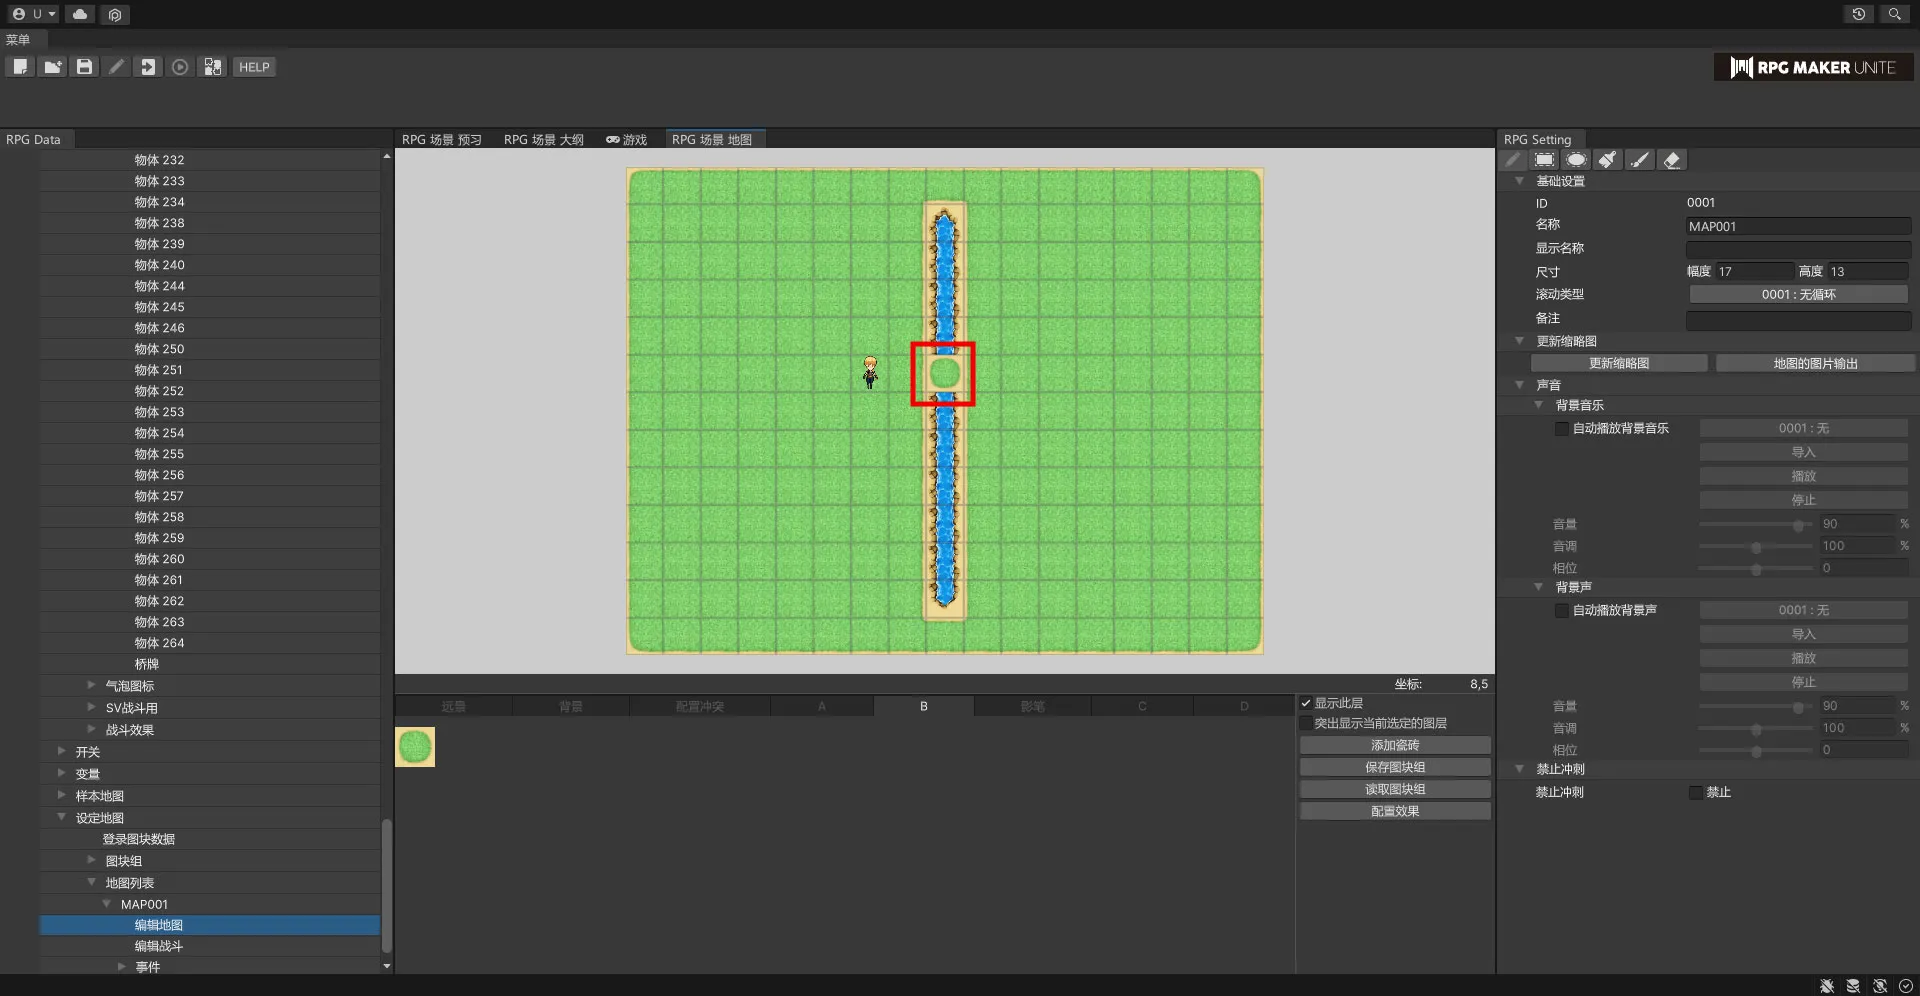The image size is (1920, 996).
Task: Click the play test icon in toolbar
Action: pos(180,67)
